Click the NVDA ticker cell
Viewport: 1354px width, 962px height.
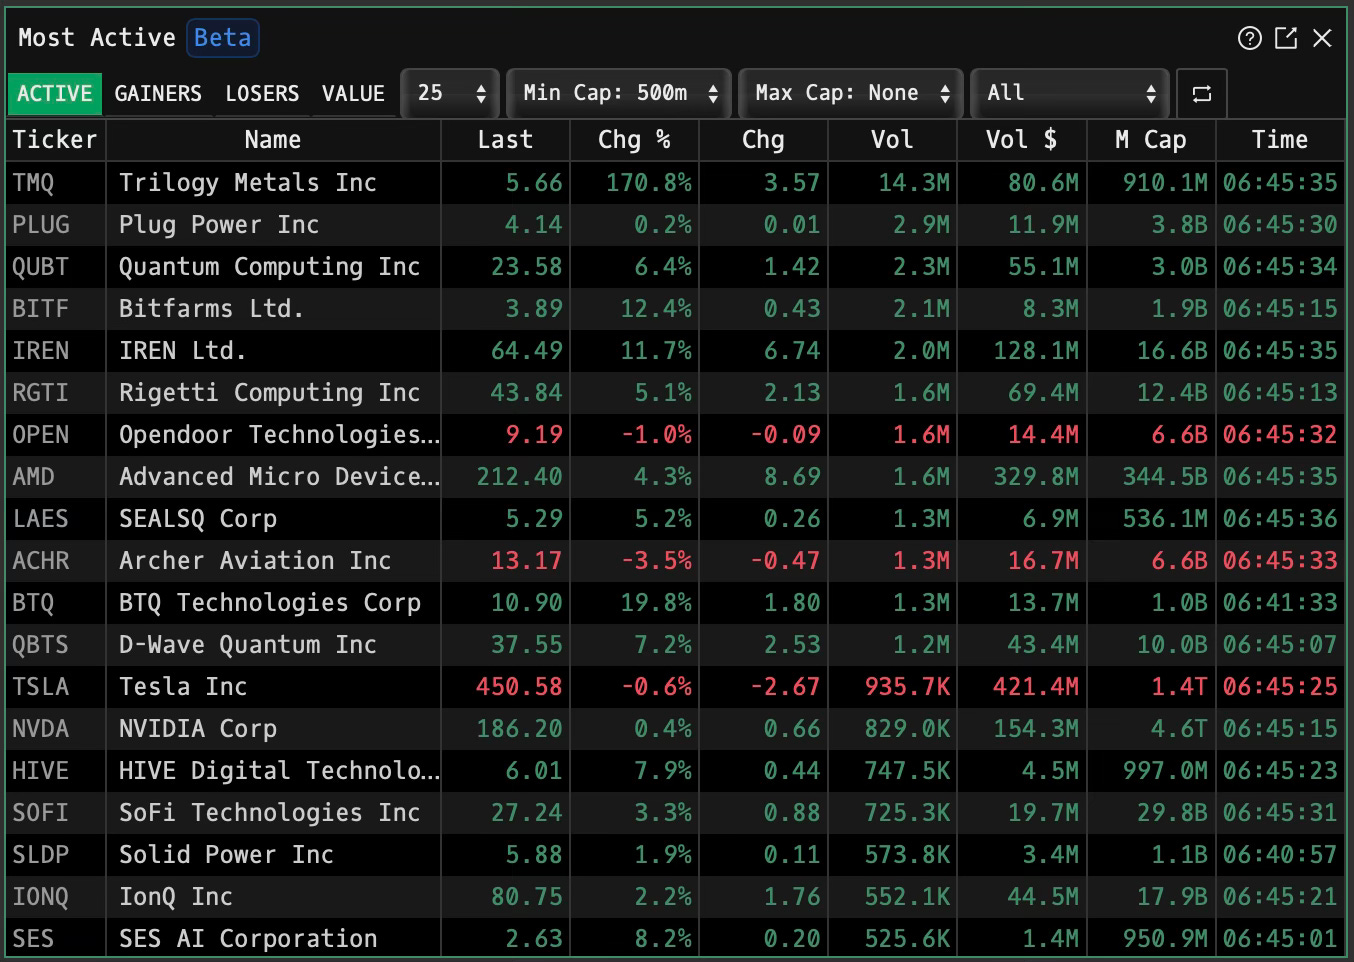pos(55,729)
